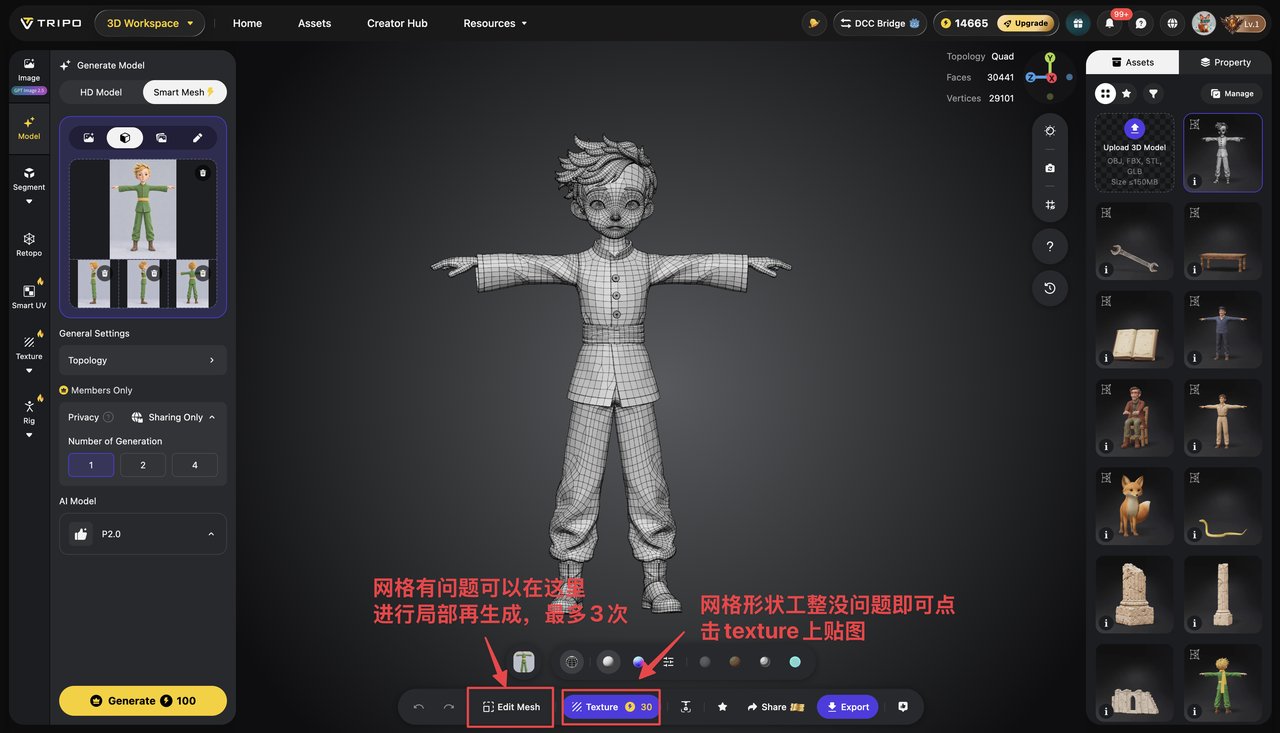Select the Assets tab
Screen dimensions: 1280x733
tap(1133, 62)
